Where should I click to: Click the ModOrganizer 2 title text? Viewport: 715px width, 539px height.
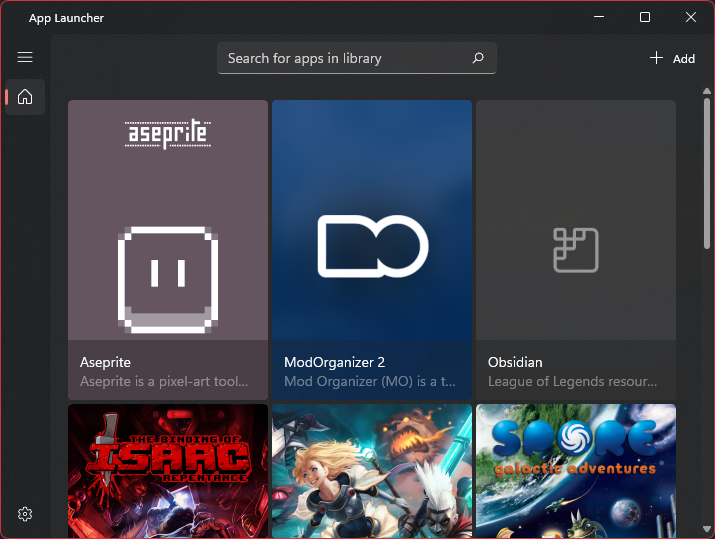pyautogui.click(x=334, y=363)
